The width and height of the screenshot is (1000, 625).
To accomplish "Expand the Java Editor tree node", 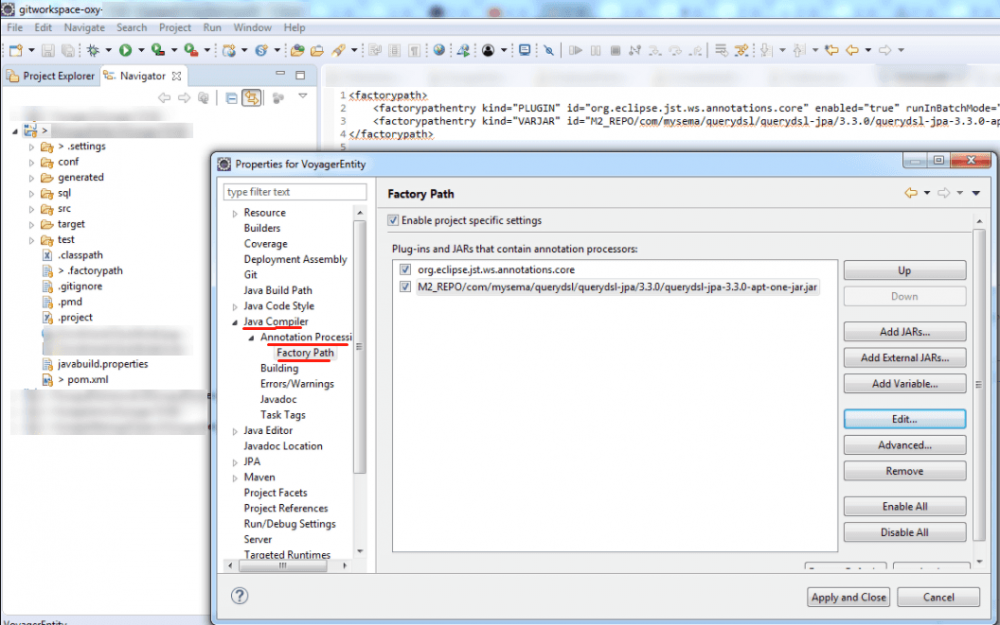I will [x=235, y=431].
